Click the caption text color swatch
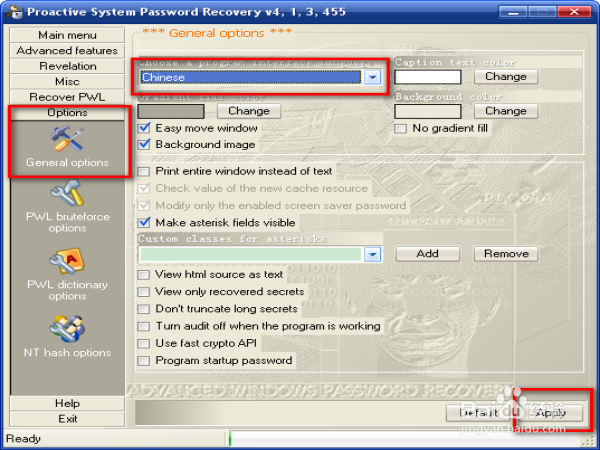 428,77
